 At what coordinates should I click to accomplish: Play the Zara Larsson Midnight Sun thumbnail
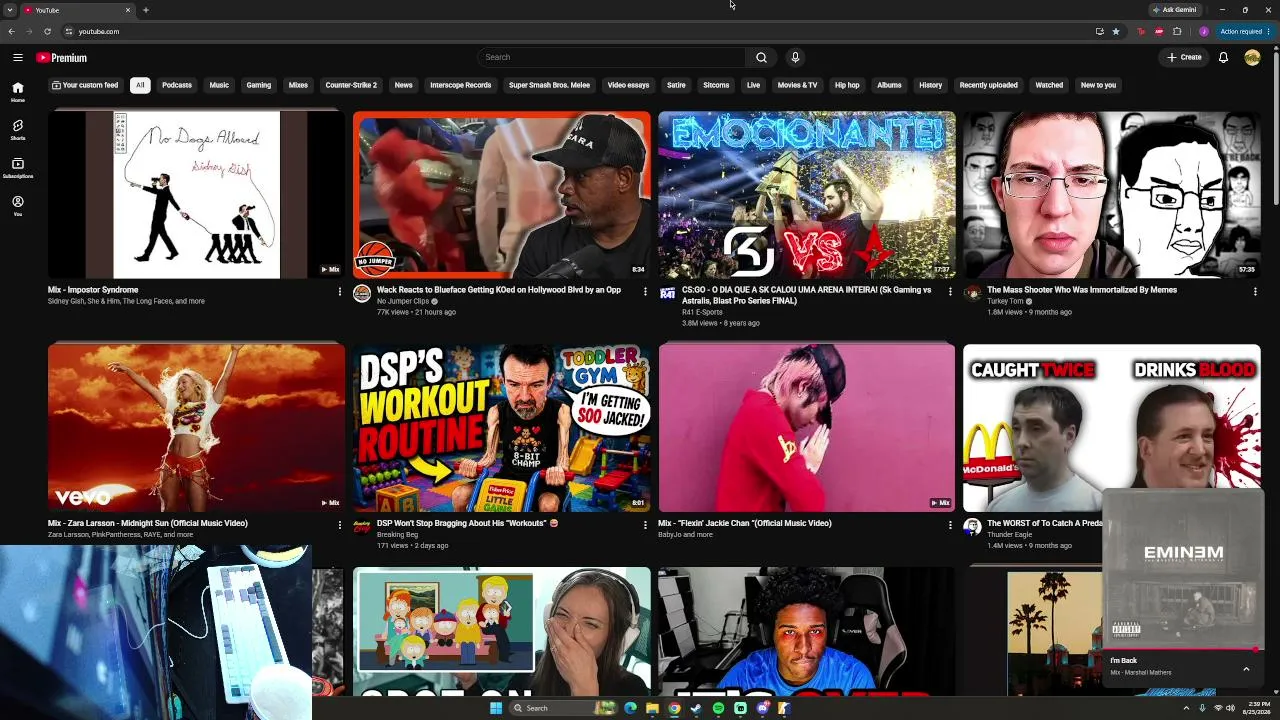(x=196, y=428)
